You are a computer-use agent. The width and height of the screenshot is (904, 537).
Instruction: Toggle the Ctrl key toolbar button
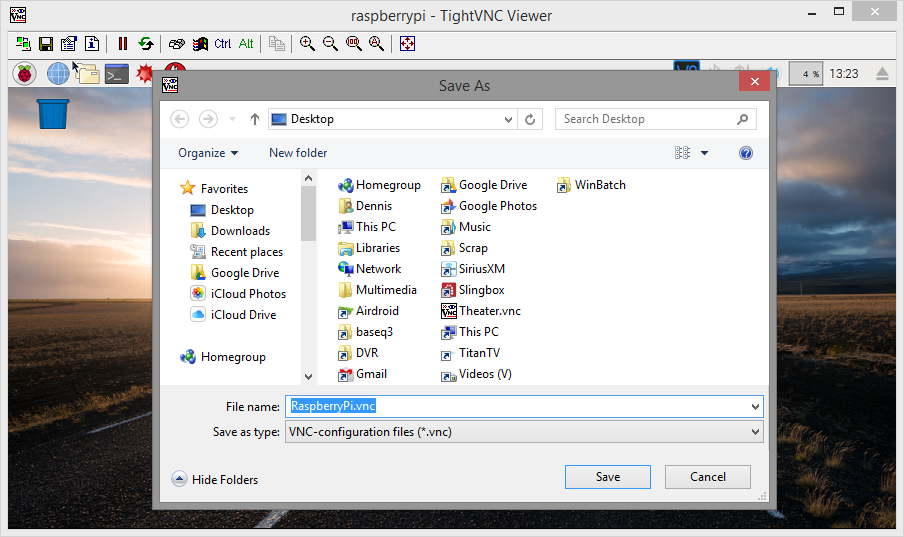coord(223,44)
